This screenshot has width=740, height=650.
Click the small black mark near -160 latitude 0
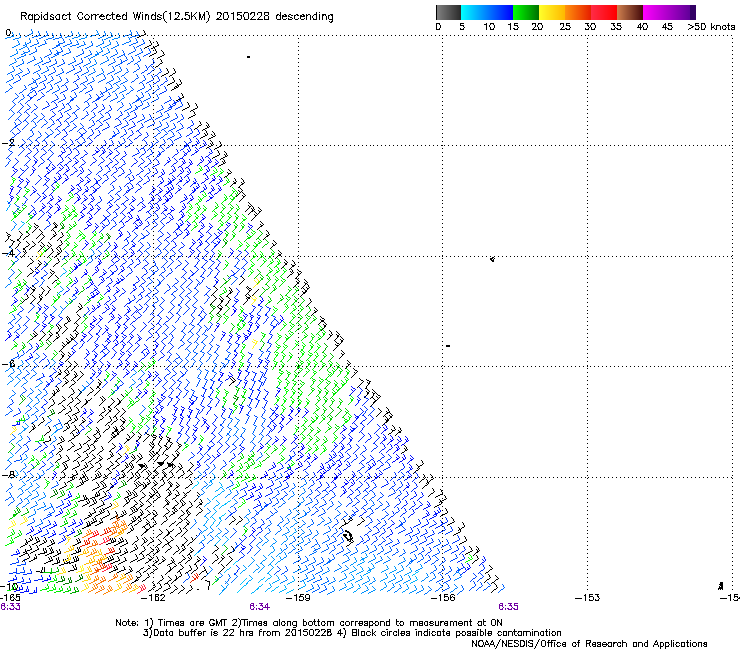click(248, 57)
